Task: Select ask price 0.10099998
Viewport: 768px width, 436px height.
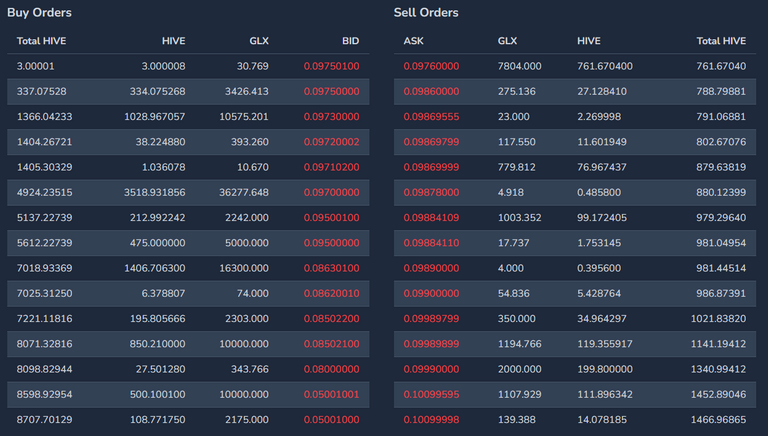Action: [x=432, y=419]
